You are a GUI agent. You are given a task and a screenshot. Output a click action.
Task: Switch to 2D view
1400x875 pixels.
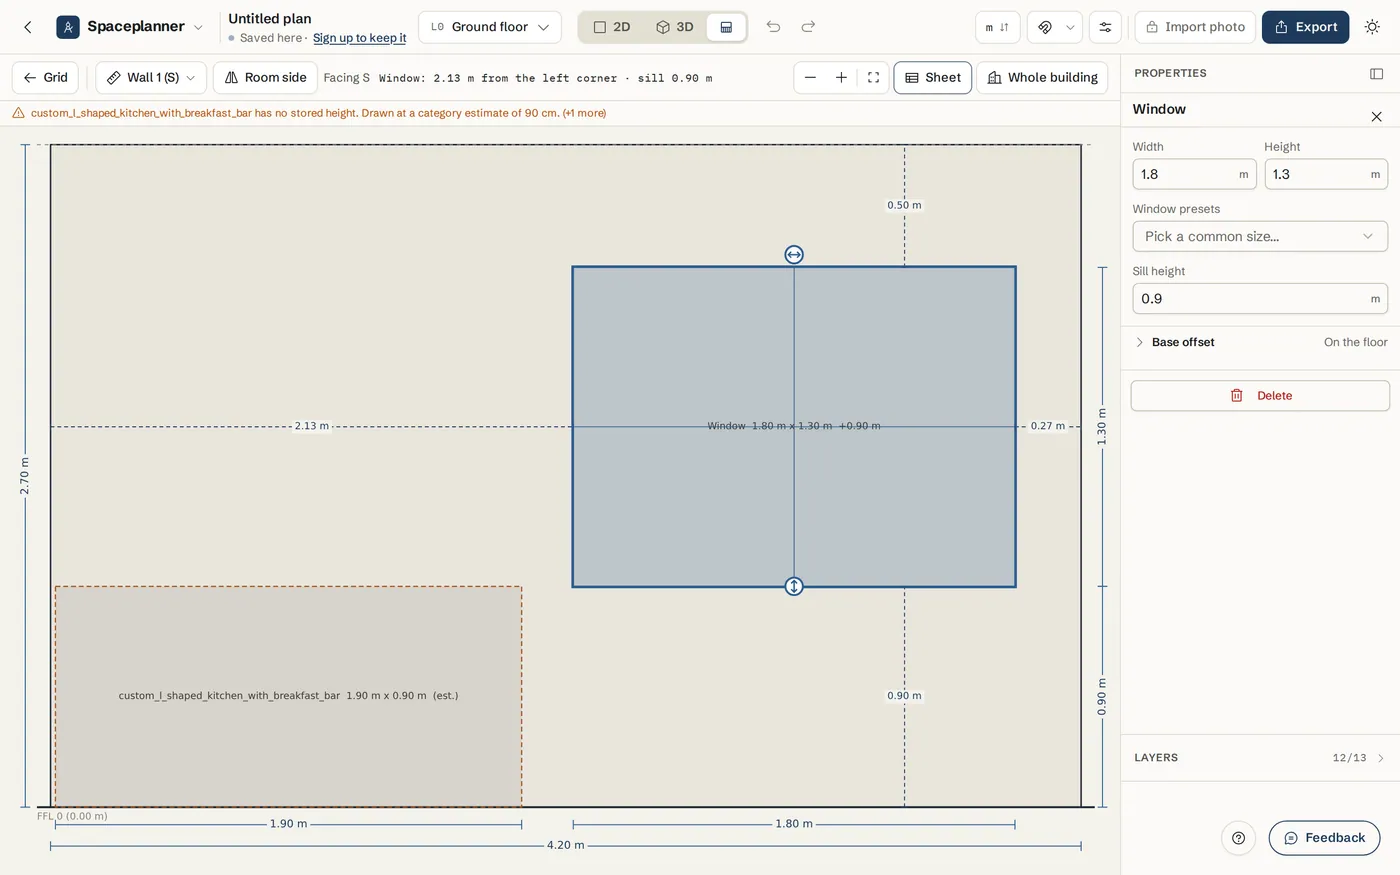point(612,27)
